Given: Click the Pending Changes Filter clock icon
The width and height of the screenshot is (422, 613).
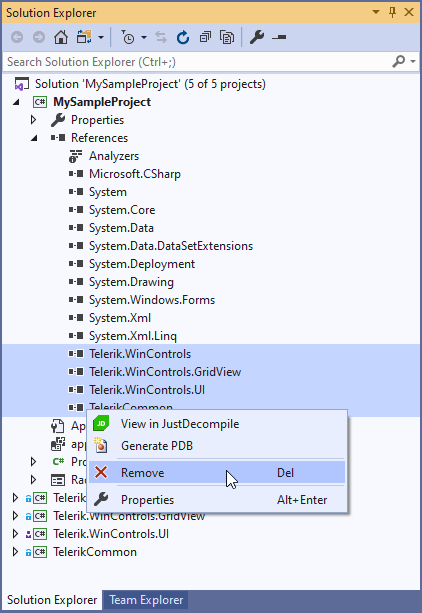Looking at the screenshot, I should 127,37.
